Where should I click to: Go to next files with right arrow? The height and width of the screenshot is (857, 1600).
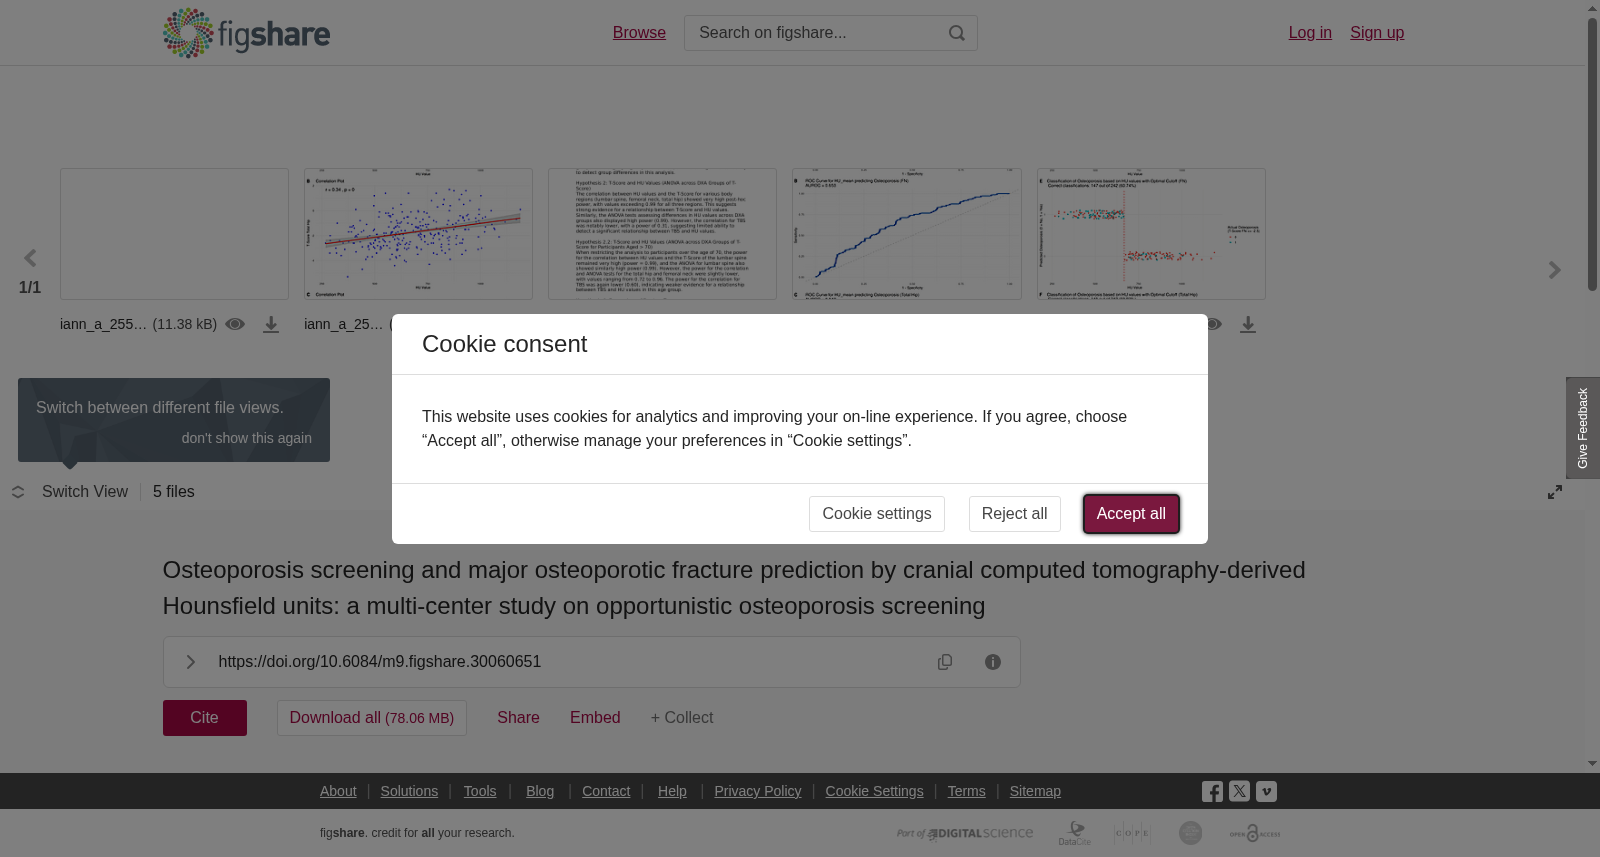(1554, 270)
